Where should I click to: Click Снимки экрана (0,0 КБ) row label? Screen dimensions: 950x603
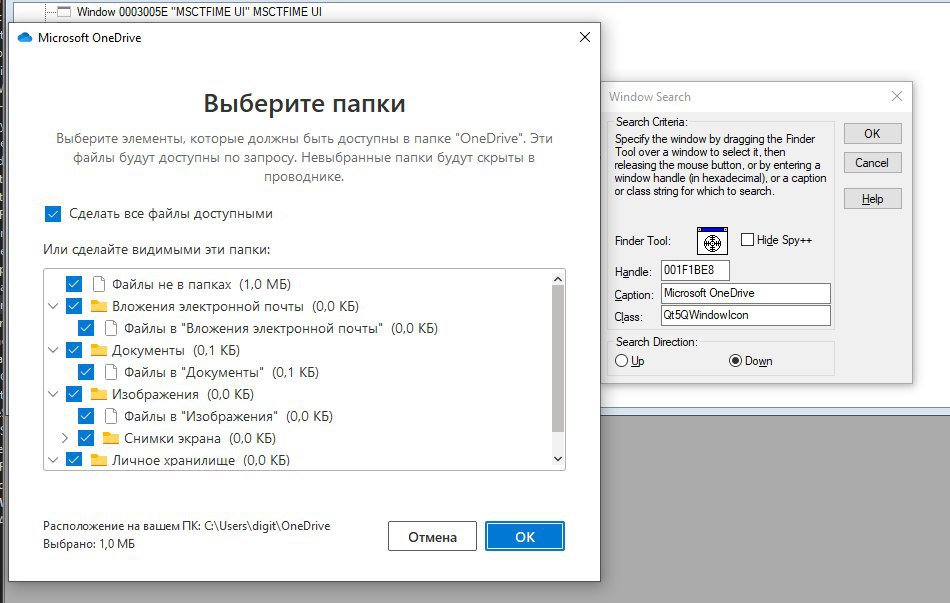click(x=200, y=438)
